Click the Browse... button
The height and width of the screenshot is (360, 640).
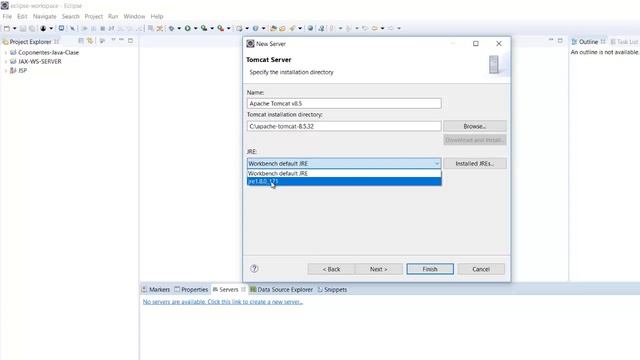[475, 126]
